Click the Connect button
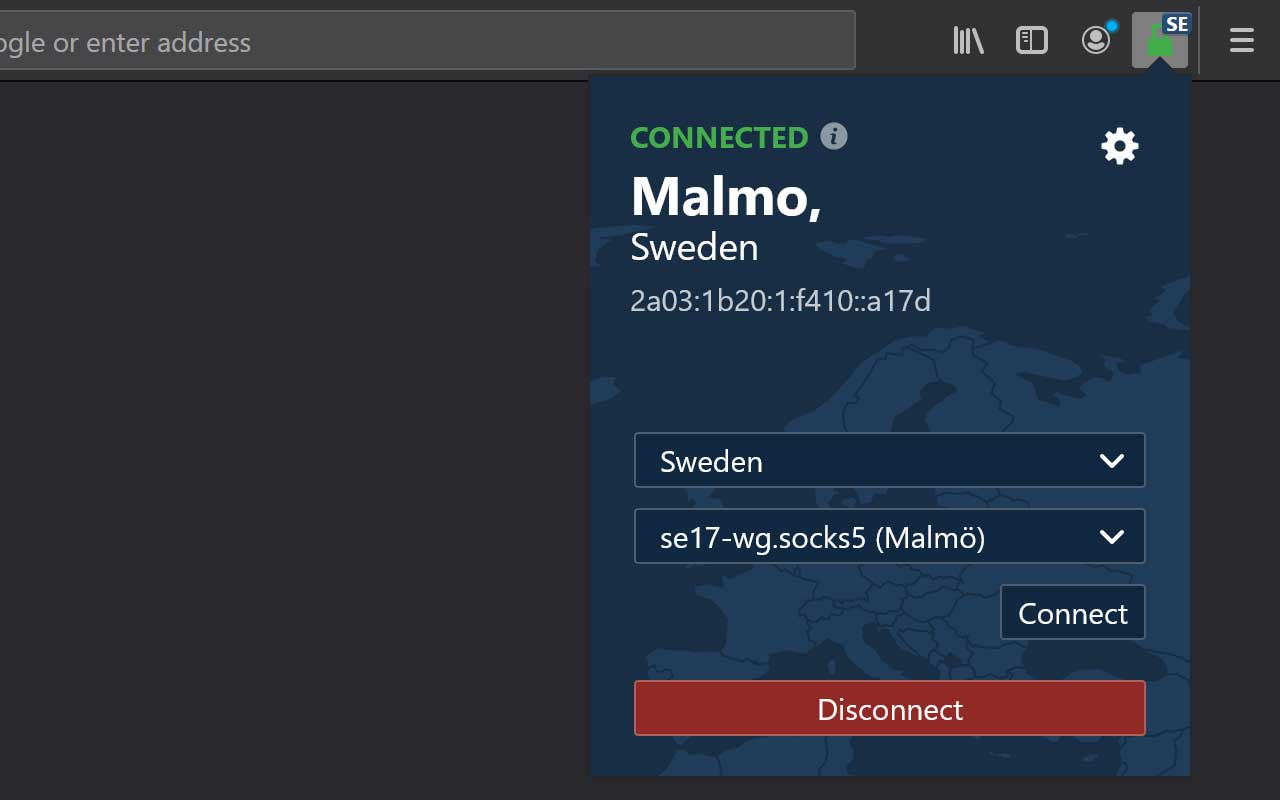Viewport: 1280px width, 800px height. (1073, 613)
